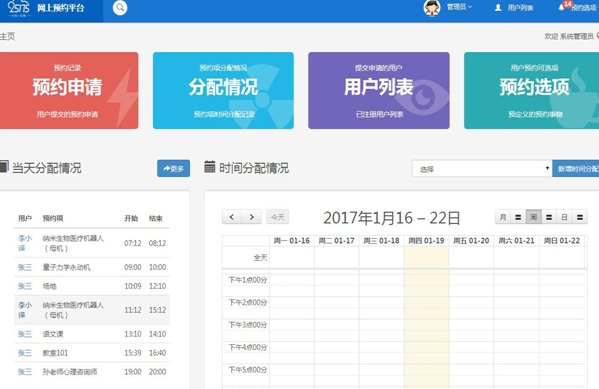Viewport: 599px width, 389px height.
Task: Click the 周六 01-21 day header
Action: pos(516,241)
